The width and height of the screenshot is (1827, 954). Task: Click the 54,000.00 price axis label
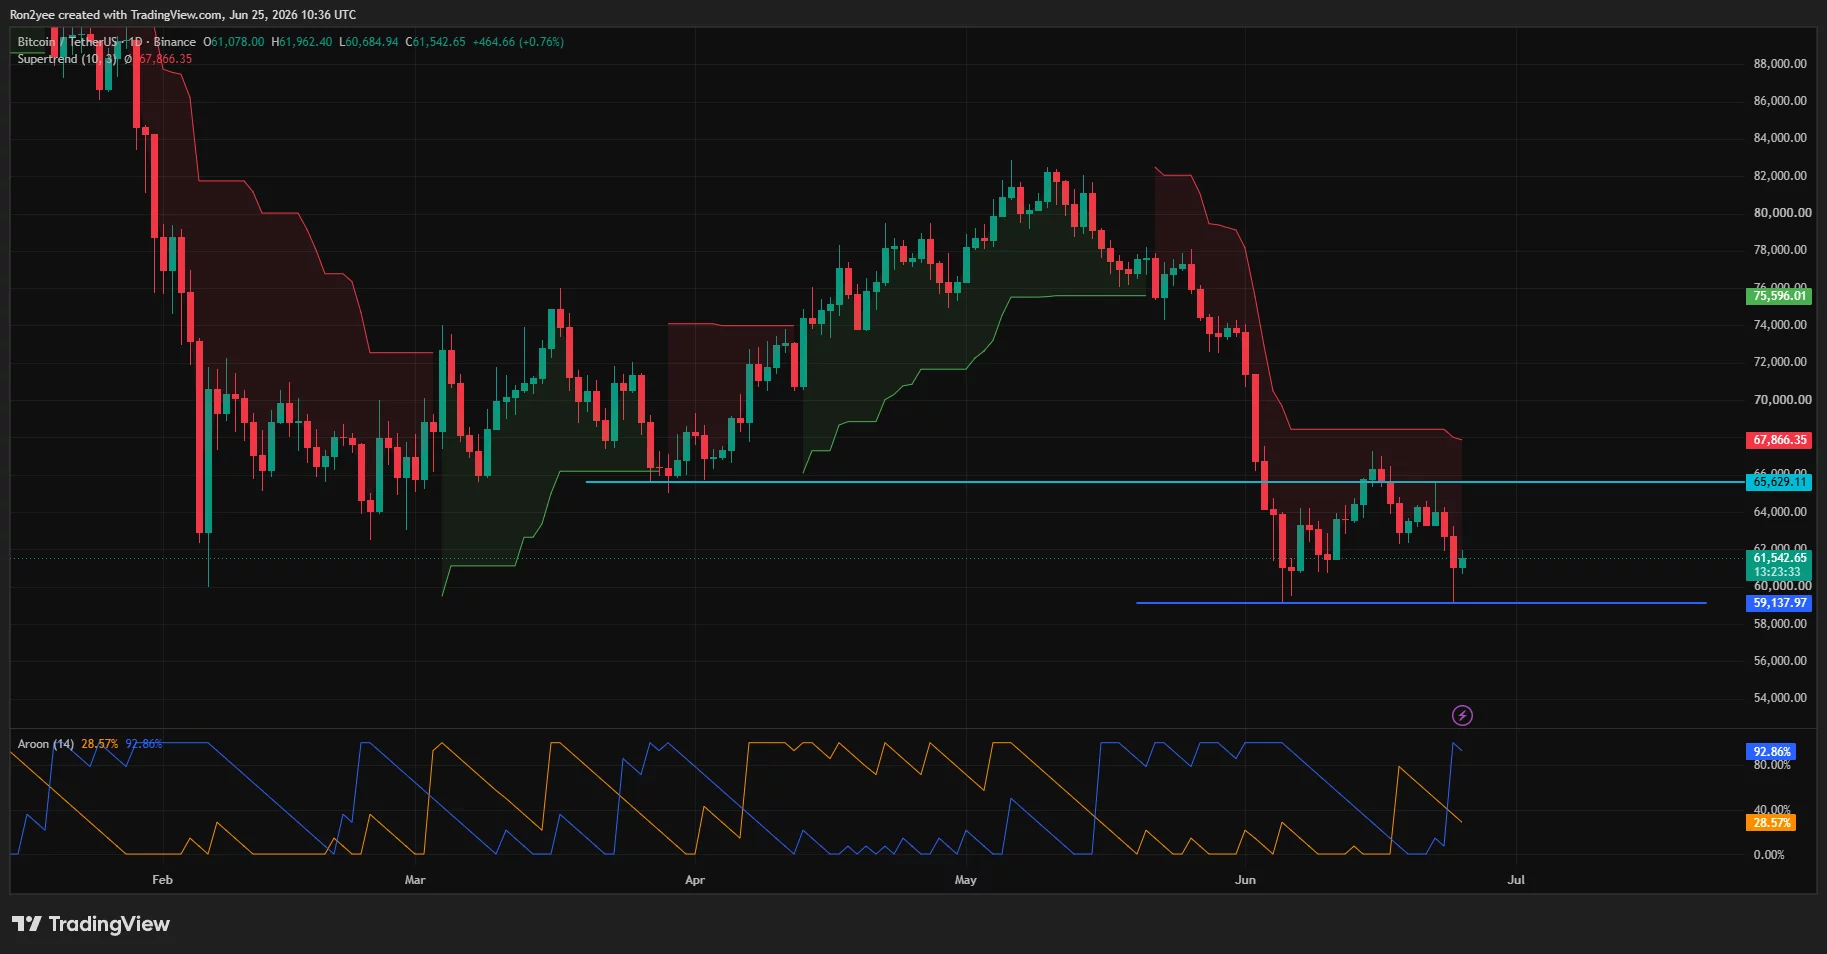[x=1780, y=698]
